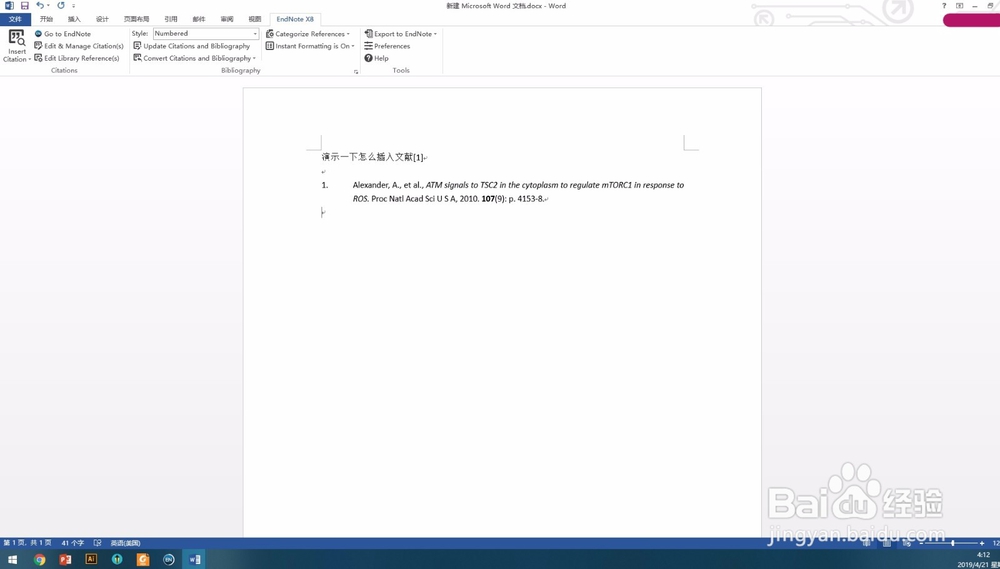Open Windows Start menu
Viewport: 1000px width, 569px height.
pos(12,559)
